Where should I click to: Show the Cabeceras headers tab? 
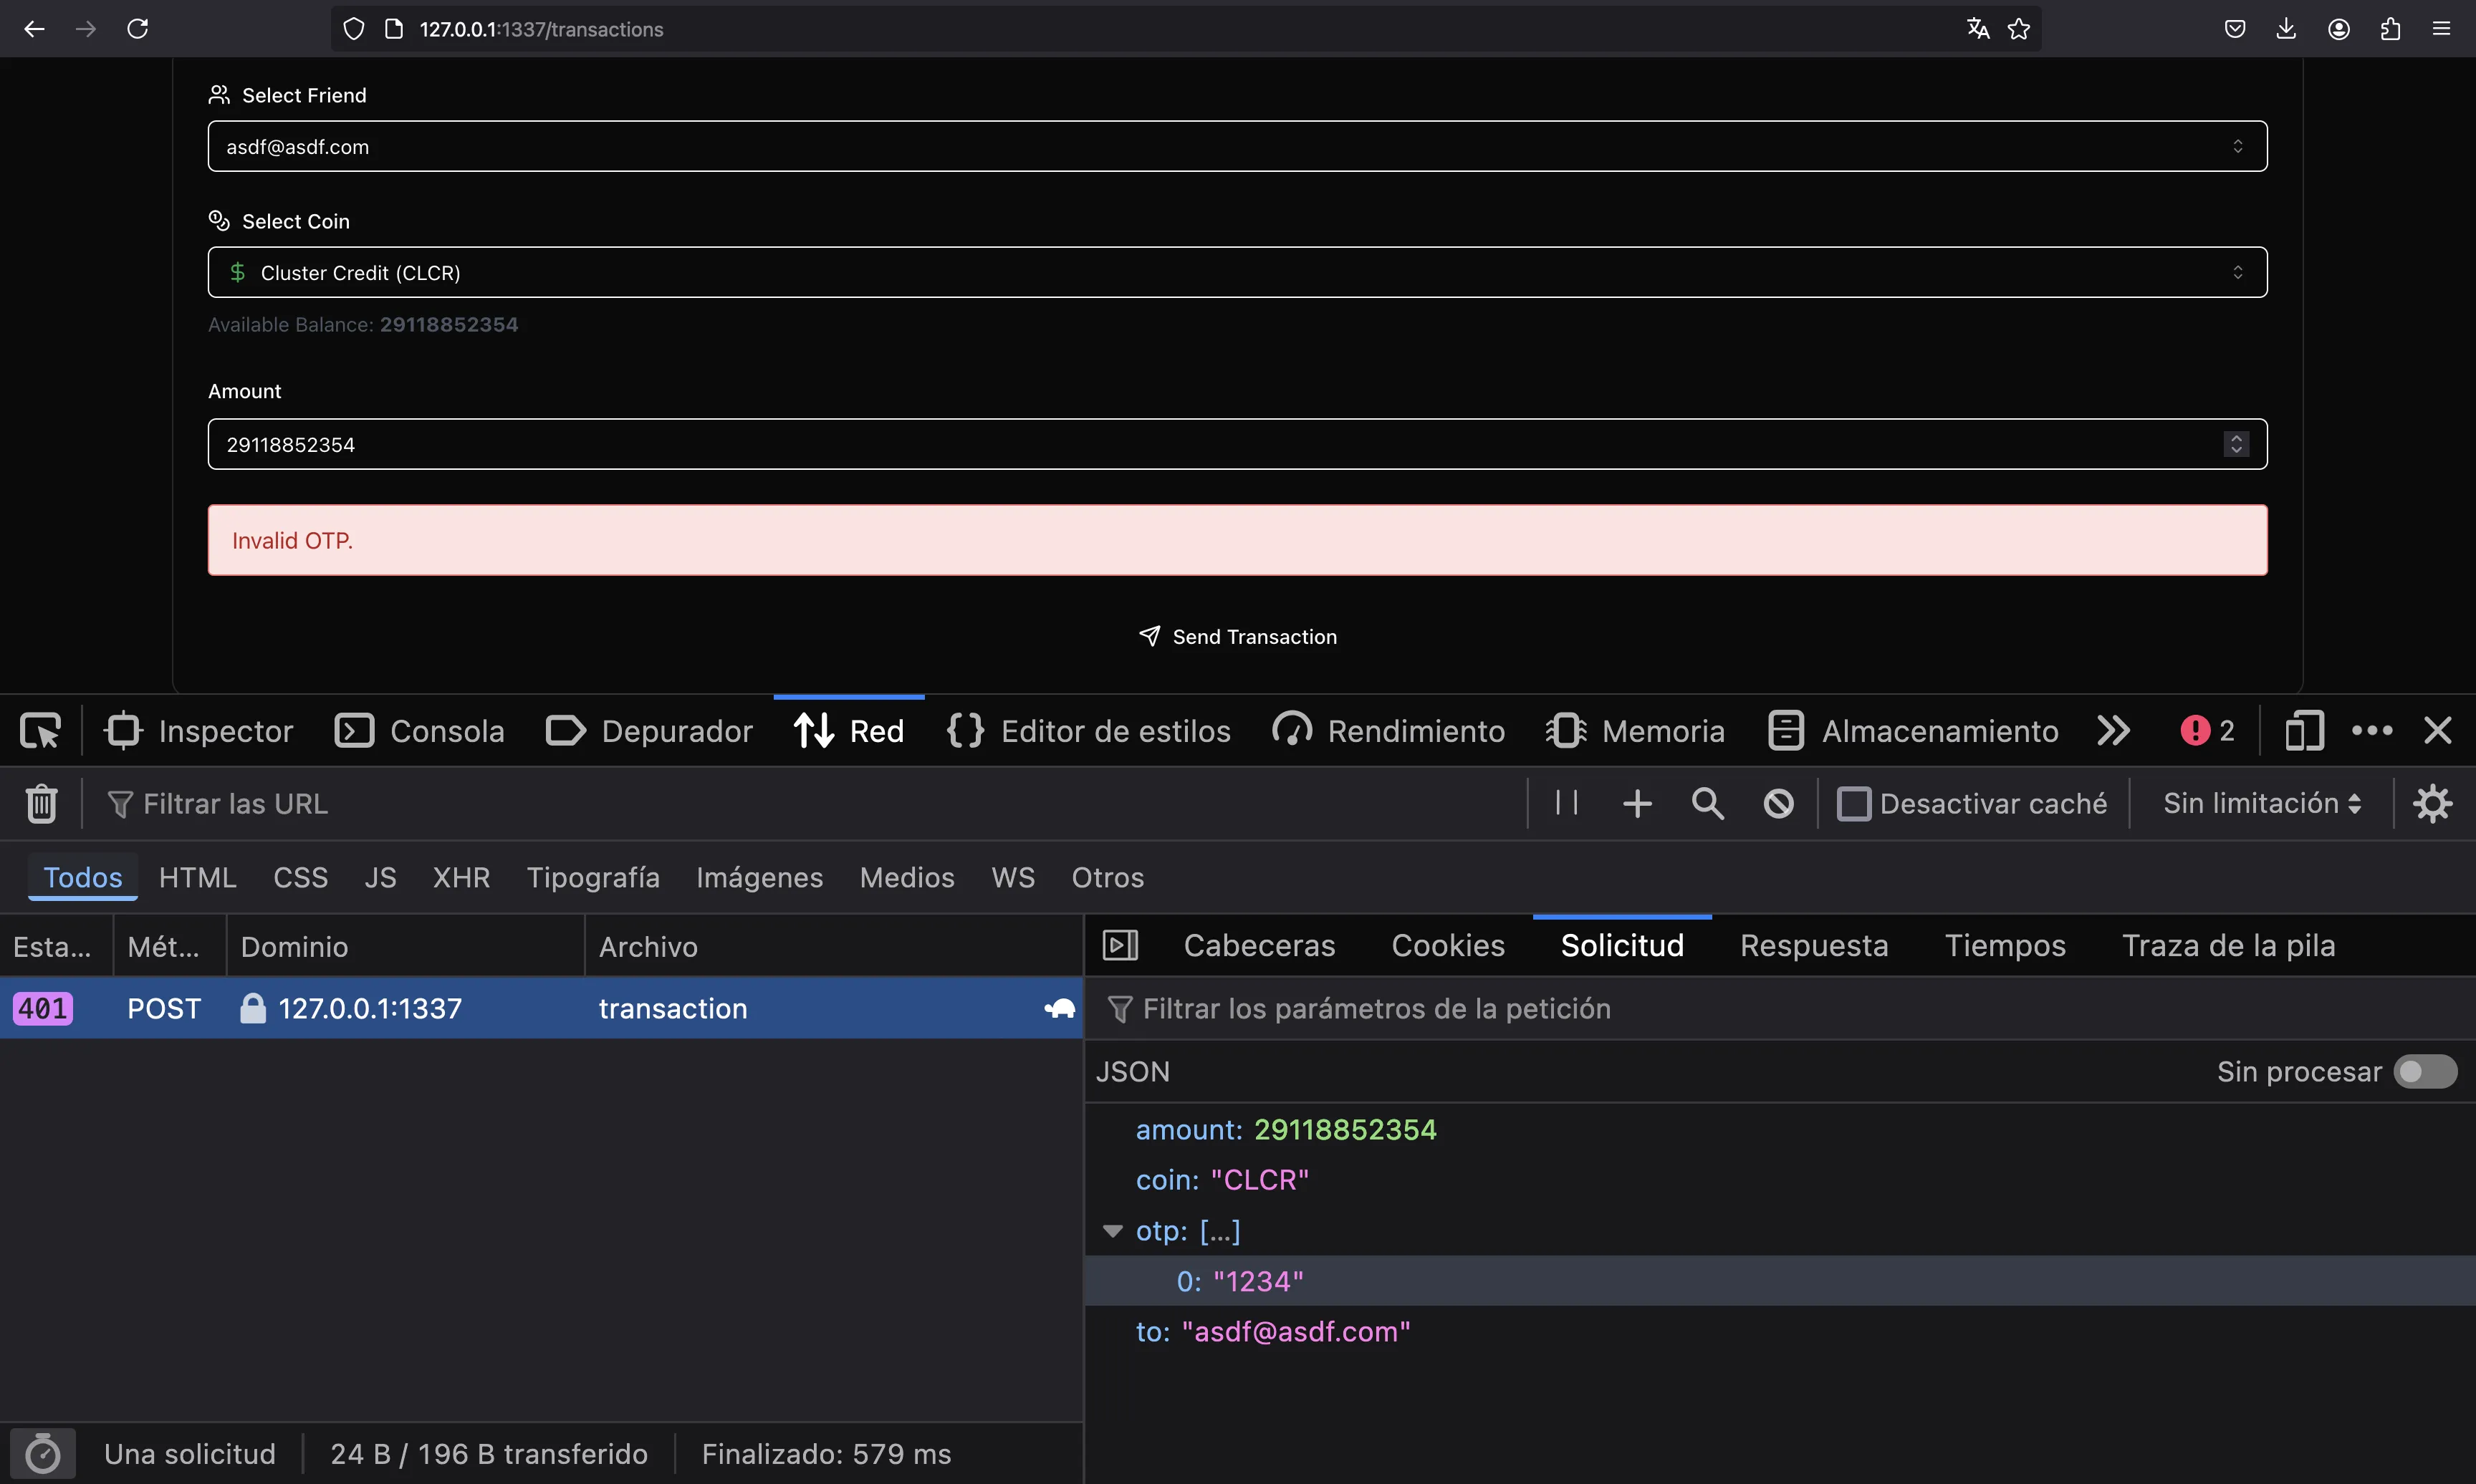1259,945
